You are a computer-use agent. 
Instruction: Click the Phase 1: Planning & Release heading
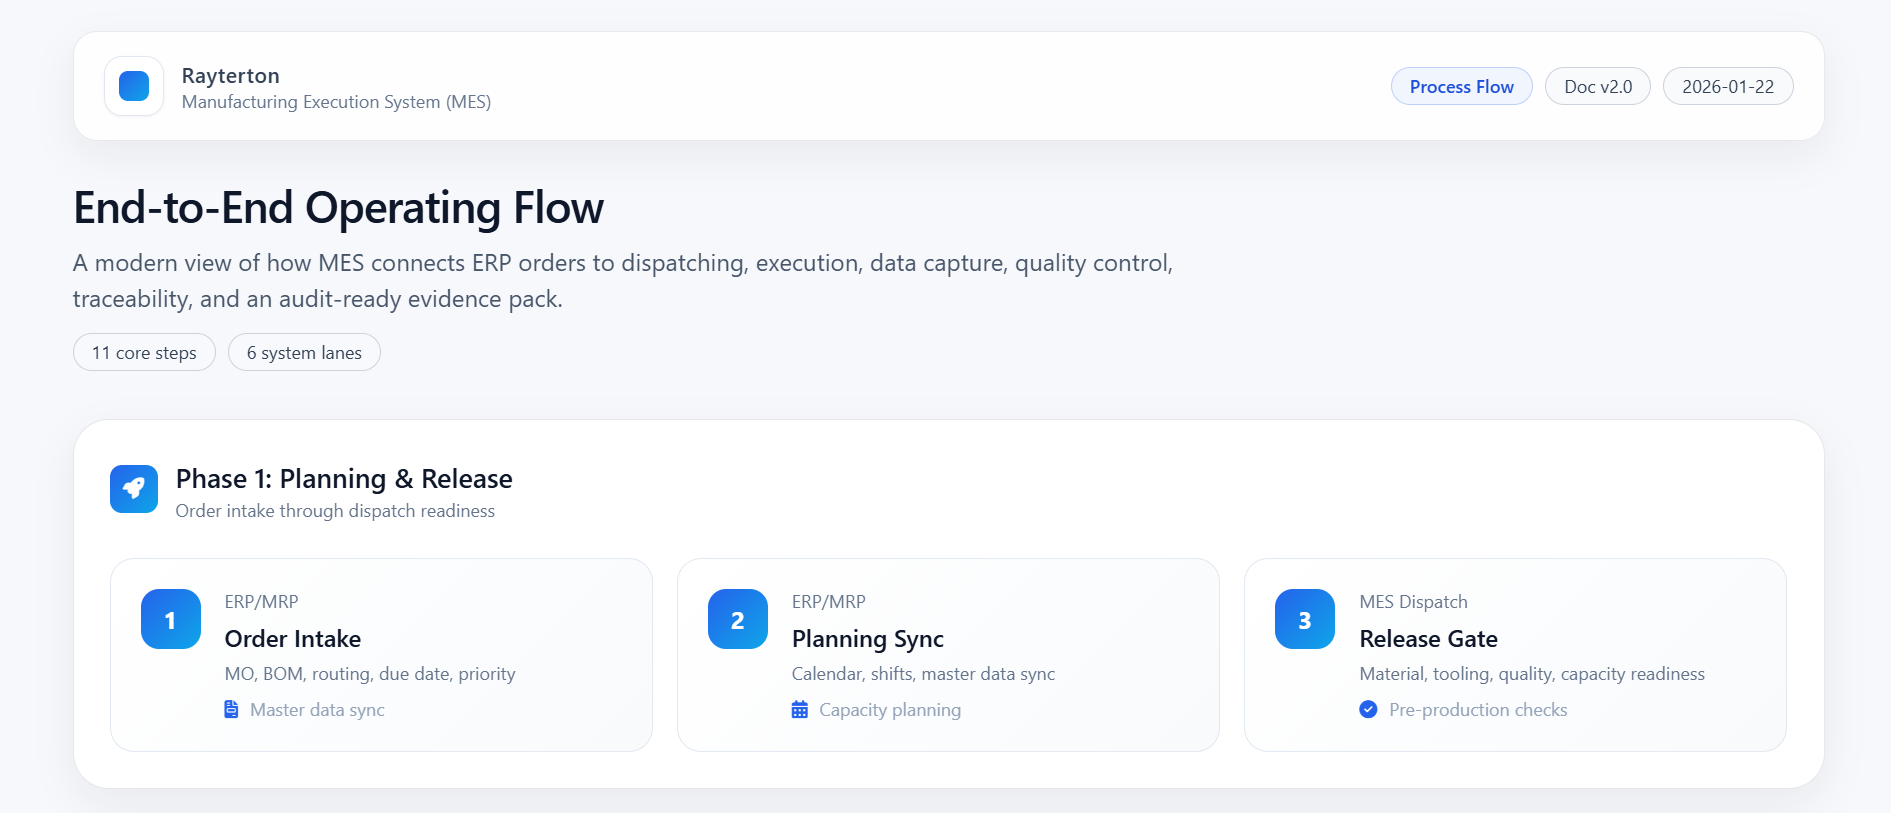(x=344, y=479)
